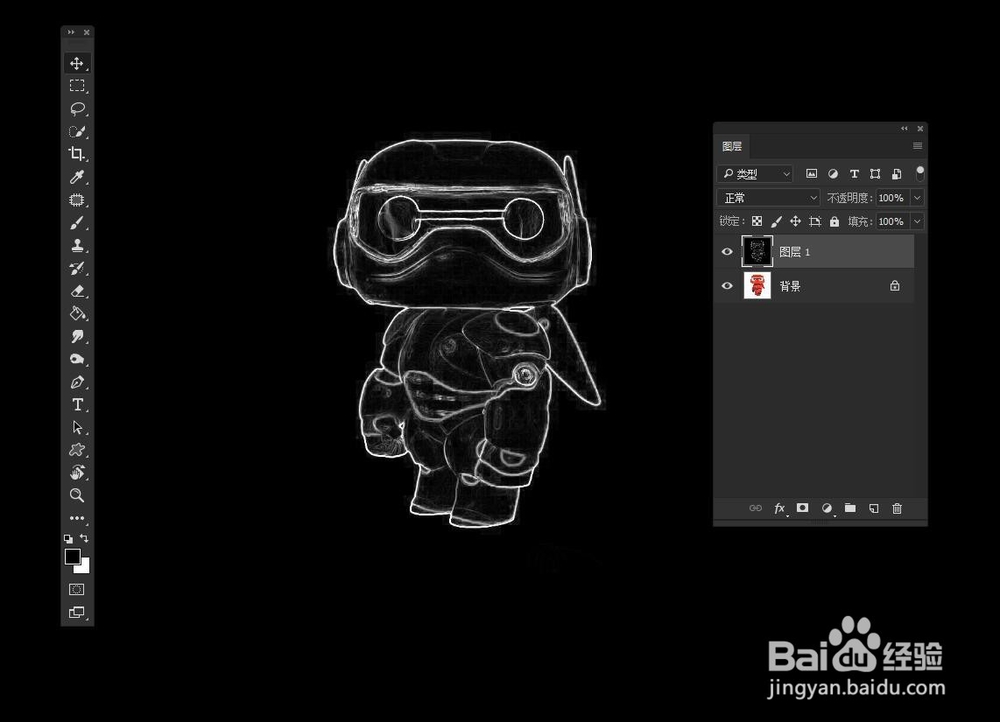The width and height of the screenshot is (1000, 722).
Task: Select the Type tool
Action: (77, 404)
